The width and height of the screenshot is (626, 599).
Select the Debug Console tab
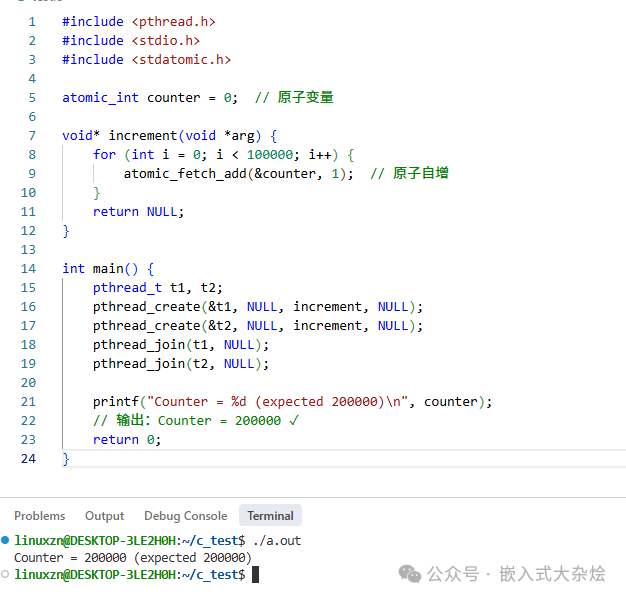pyautogui.click(x=186, y=516)
